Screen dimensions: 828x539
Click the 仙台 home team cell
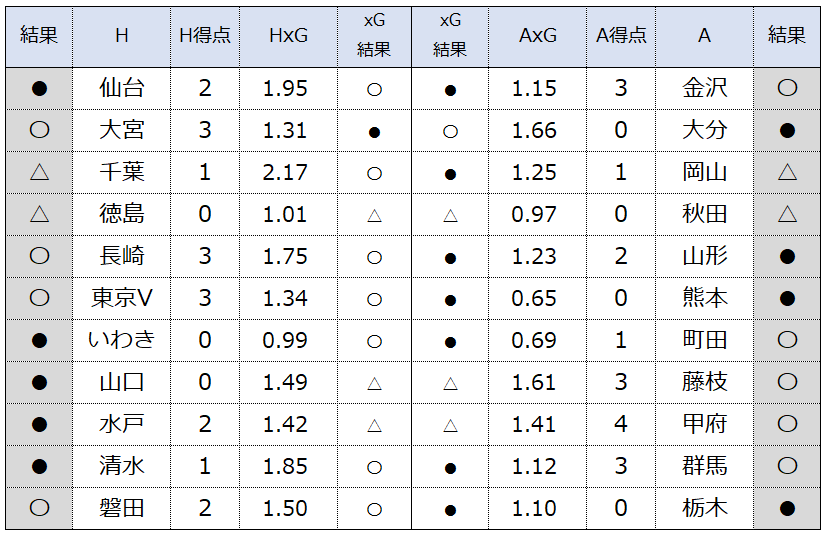(121, 88)
